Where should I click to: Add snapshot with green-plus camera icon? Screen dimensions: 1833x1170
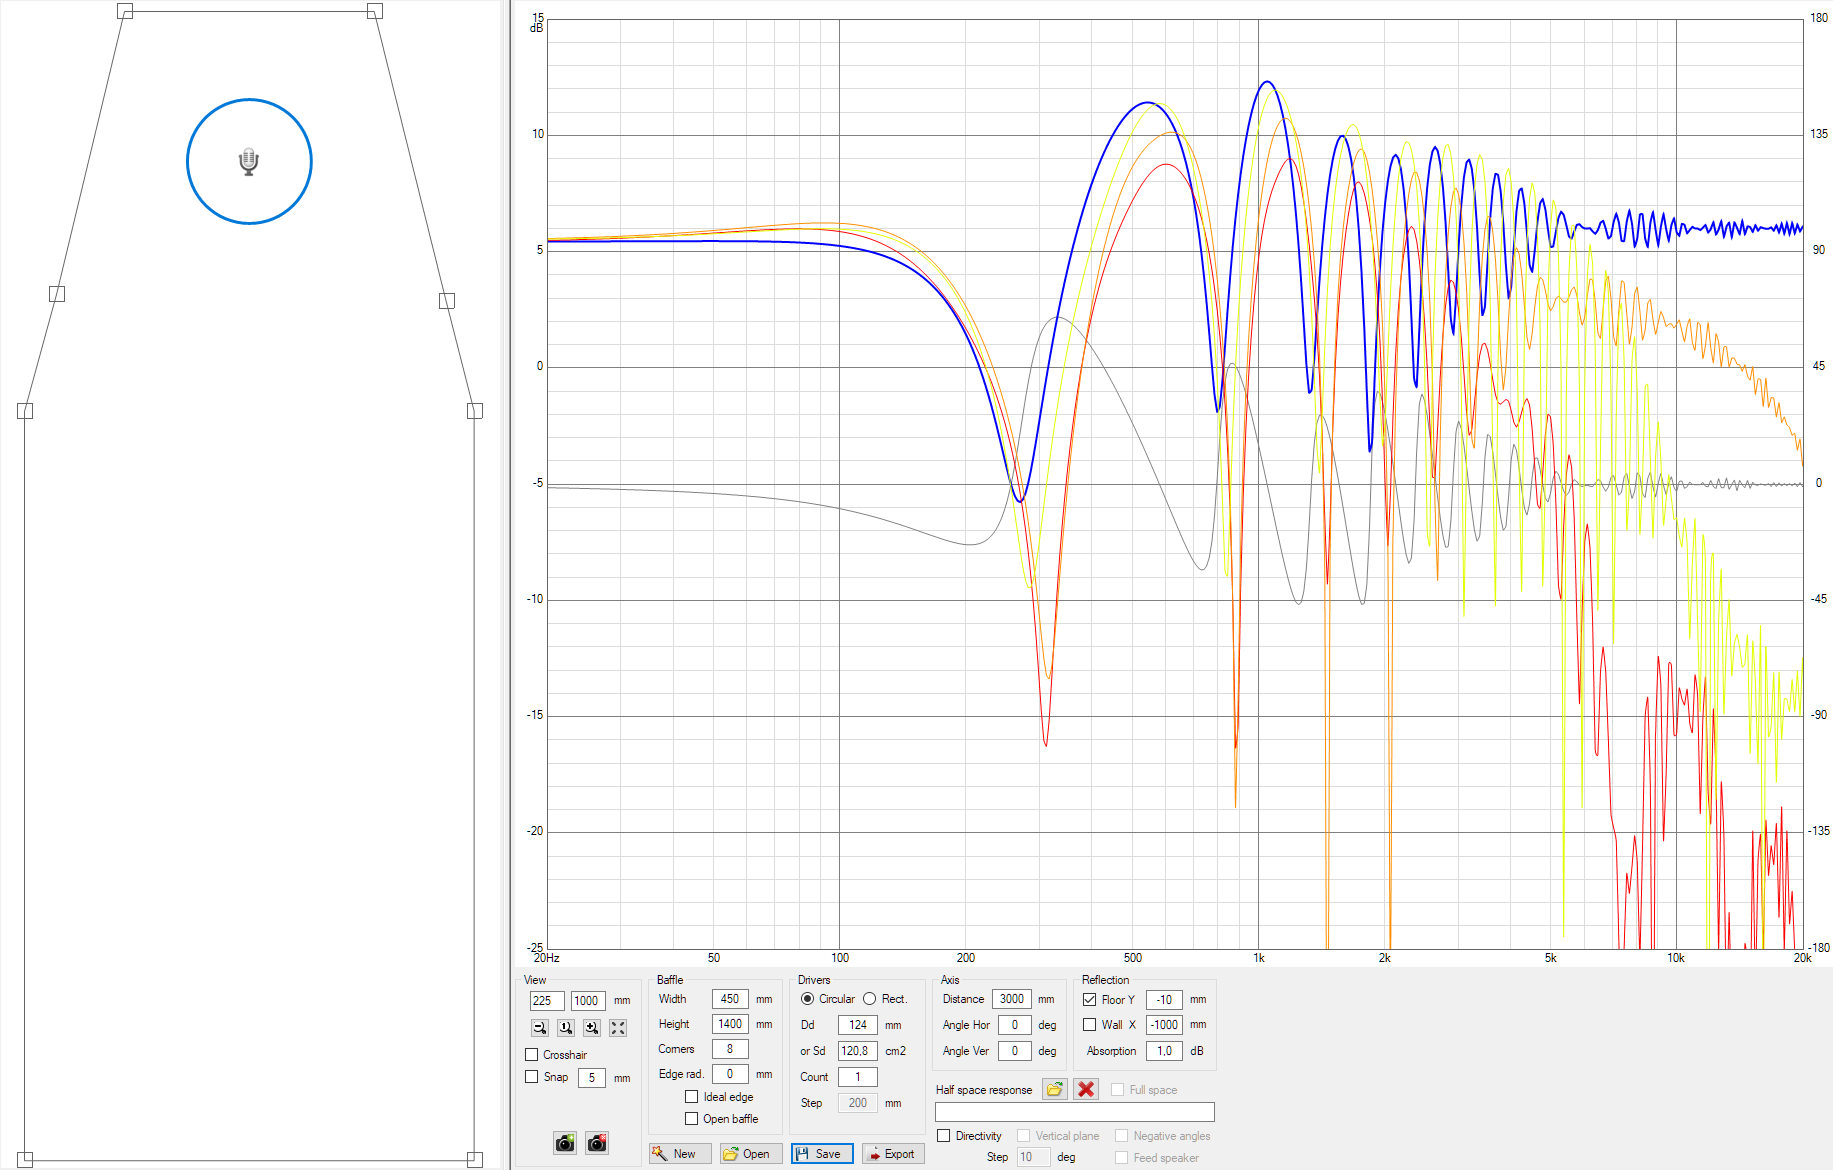(x=565, y=1143)
